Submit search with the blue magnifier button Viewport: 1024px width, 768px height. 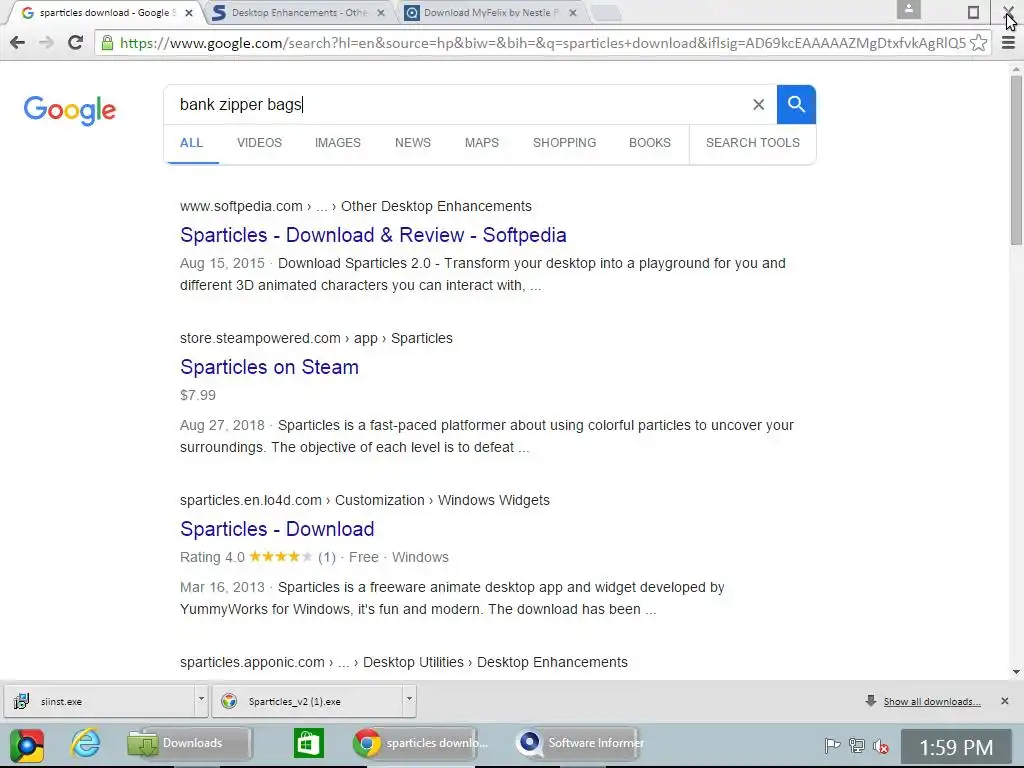point(796,104)
